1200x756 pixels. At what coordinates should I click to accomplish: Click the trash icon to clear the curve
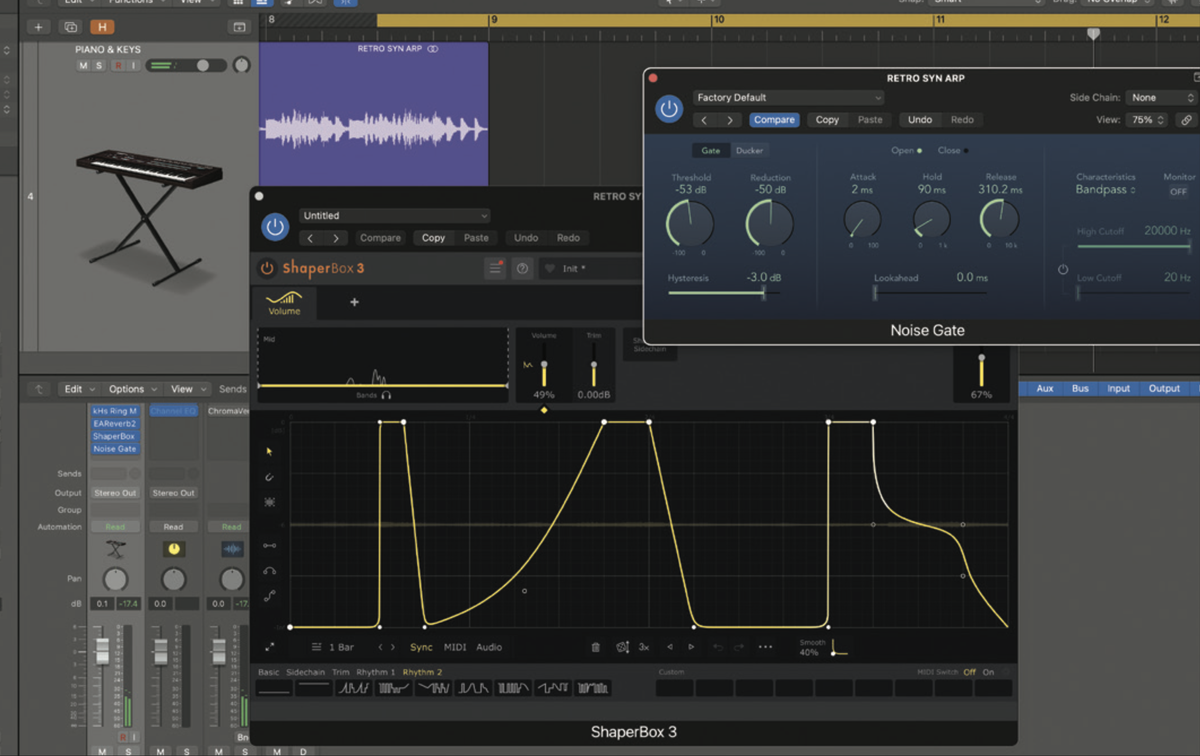coord(596,647)
